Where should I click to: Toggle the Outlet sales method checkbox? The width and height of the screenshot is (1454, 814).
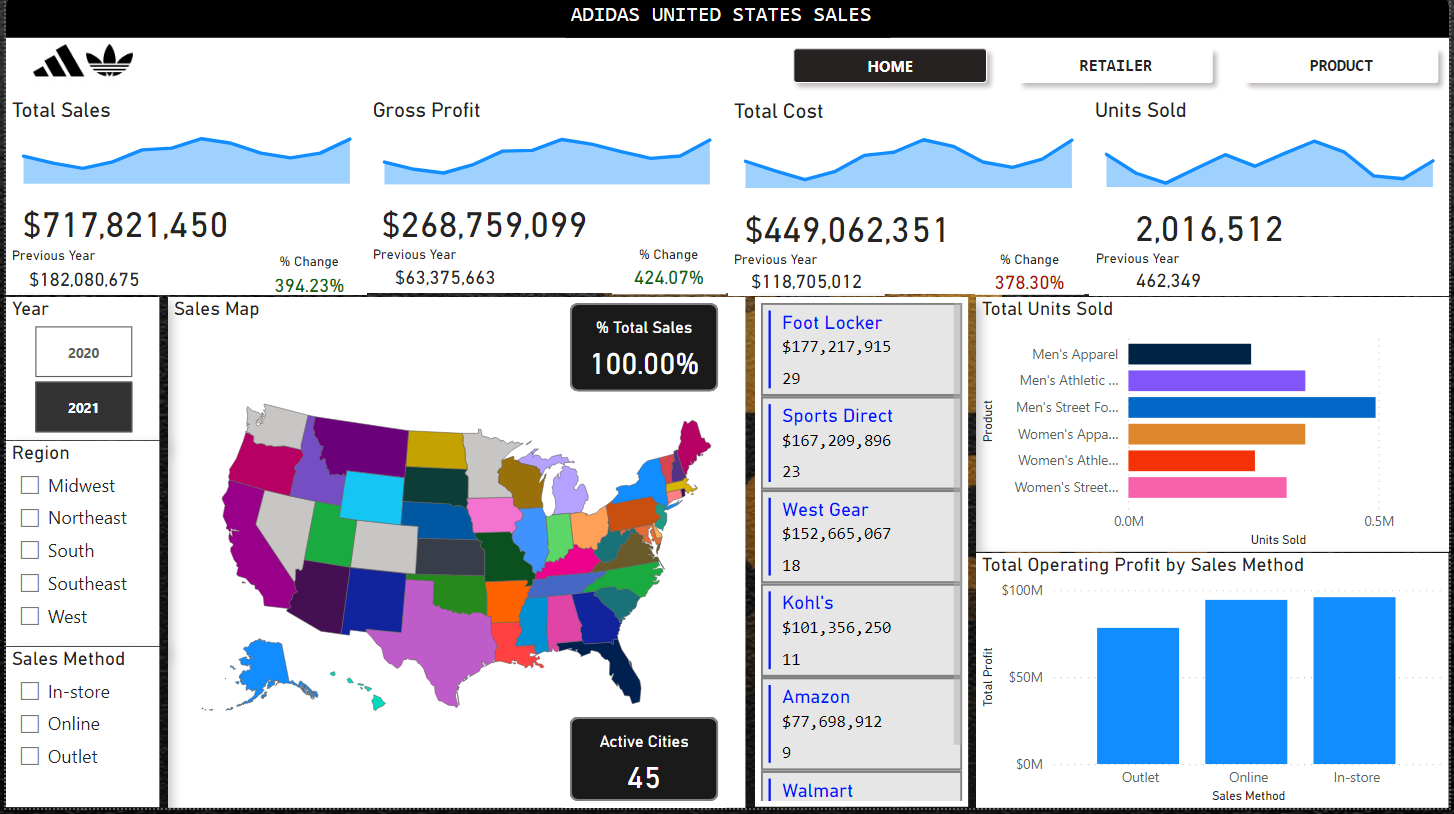click(30, 757)
